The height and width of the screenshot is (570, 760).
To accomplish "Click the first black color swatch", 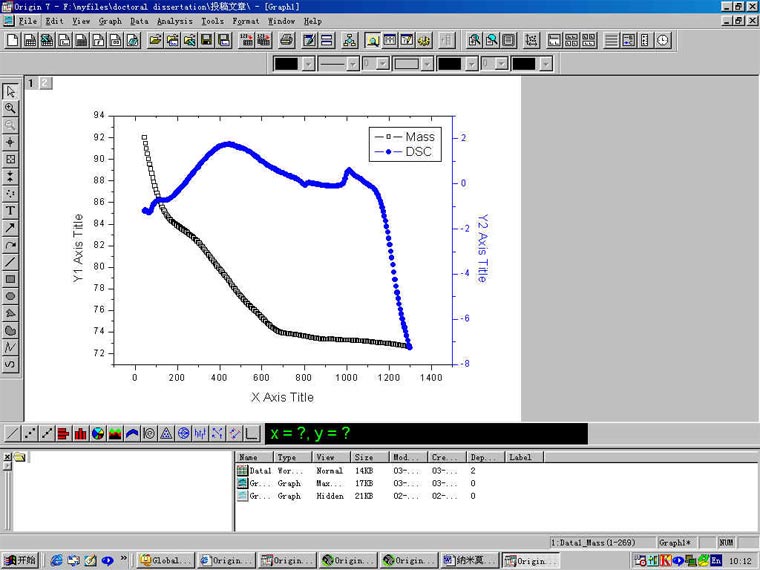I will [x=286, y=64].
